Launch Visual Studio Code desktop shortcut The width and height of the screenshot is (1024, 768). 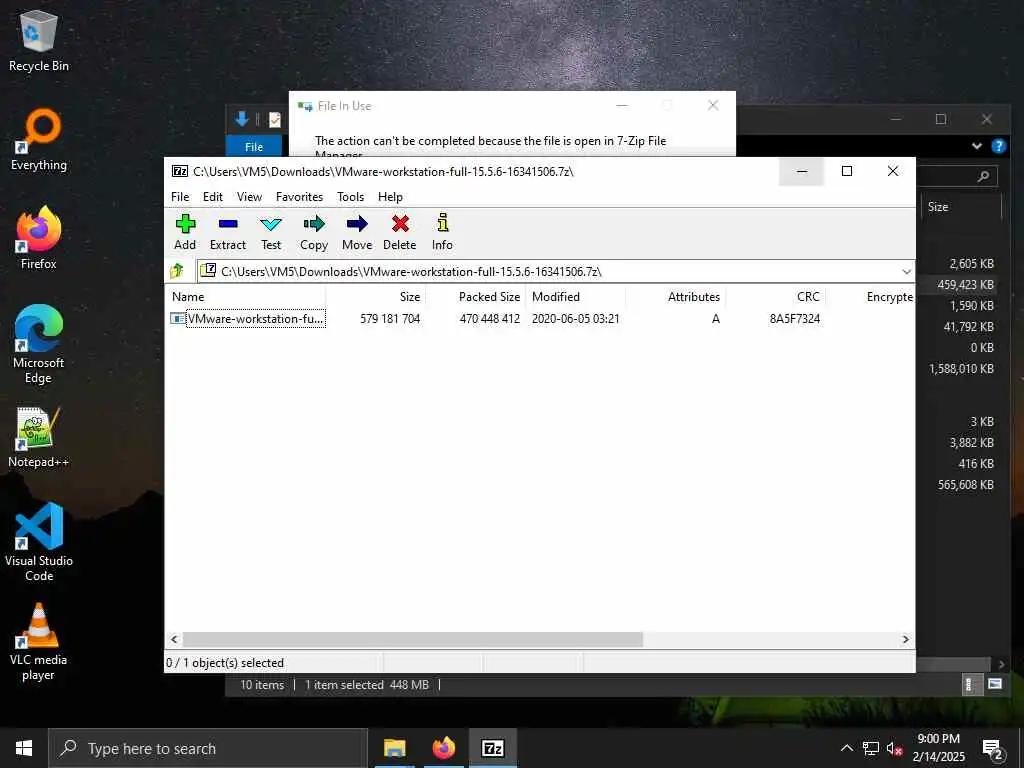(x=39, y=542)
